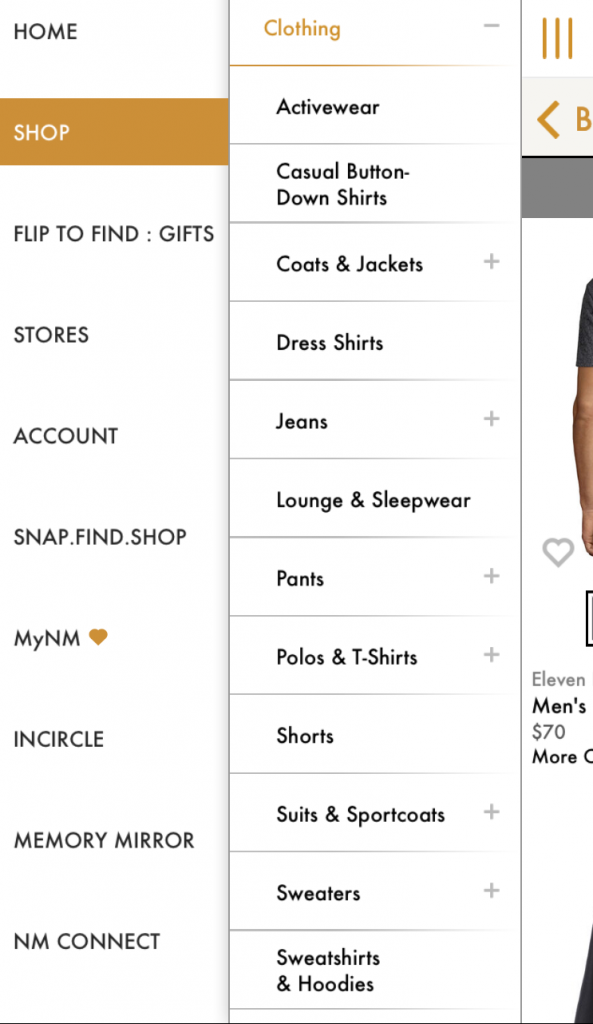The height and width of the screenshot is (1024, 593).
Task: Click the heart icon beside MyNM
Action: tap(95, 636)
